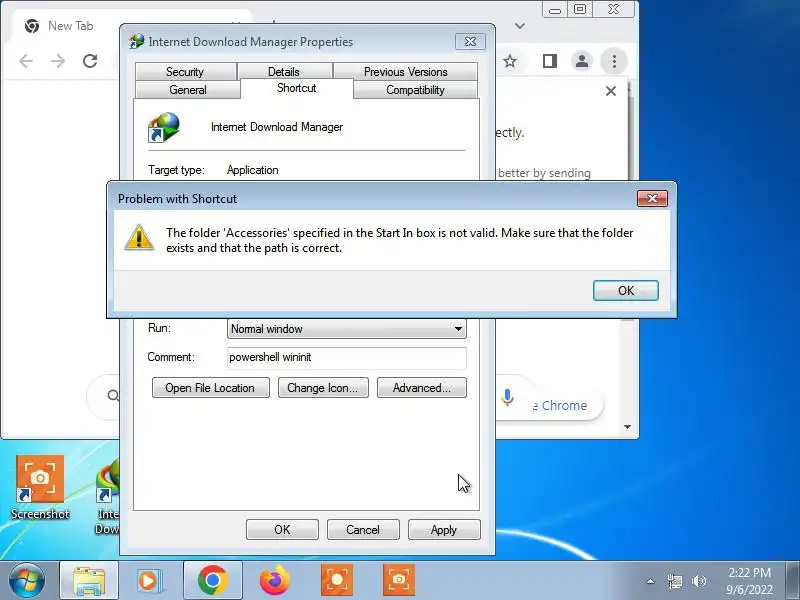This screenshot has height=600, width=800.
Task: Open the Windows Start menu
Action: tap(27, 580)
